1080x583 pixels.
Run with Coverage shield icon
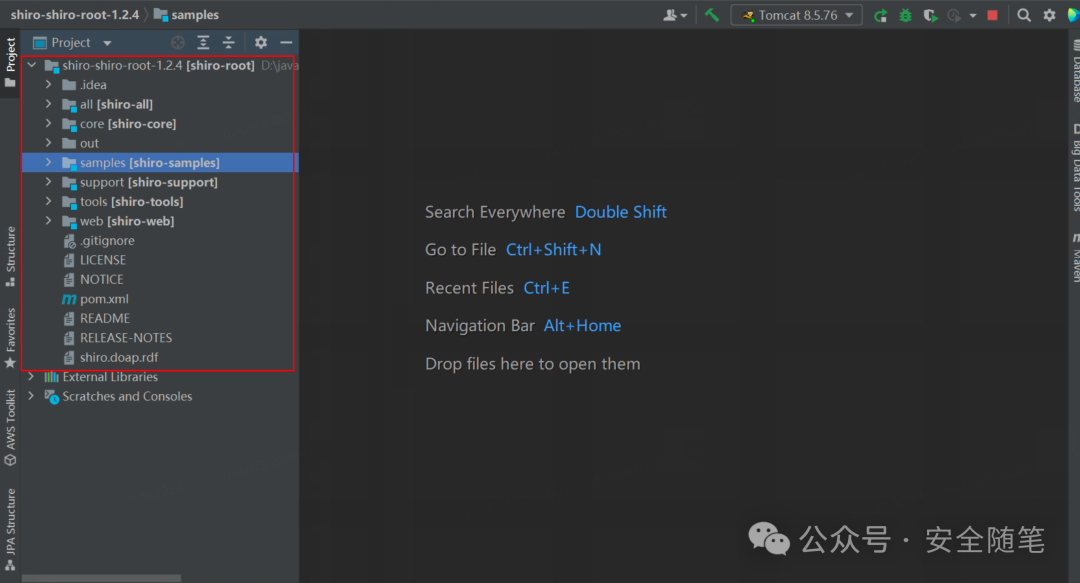(x=930, y=15)
